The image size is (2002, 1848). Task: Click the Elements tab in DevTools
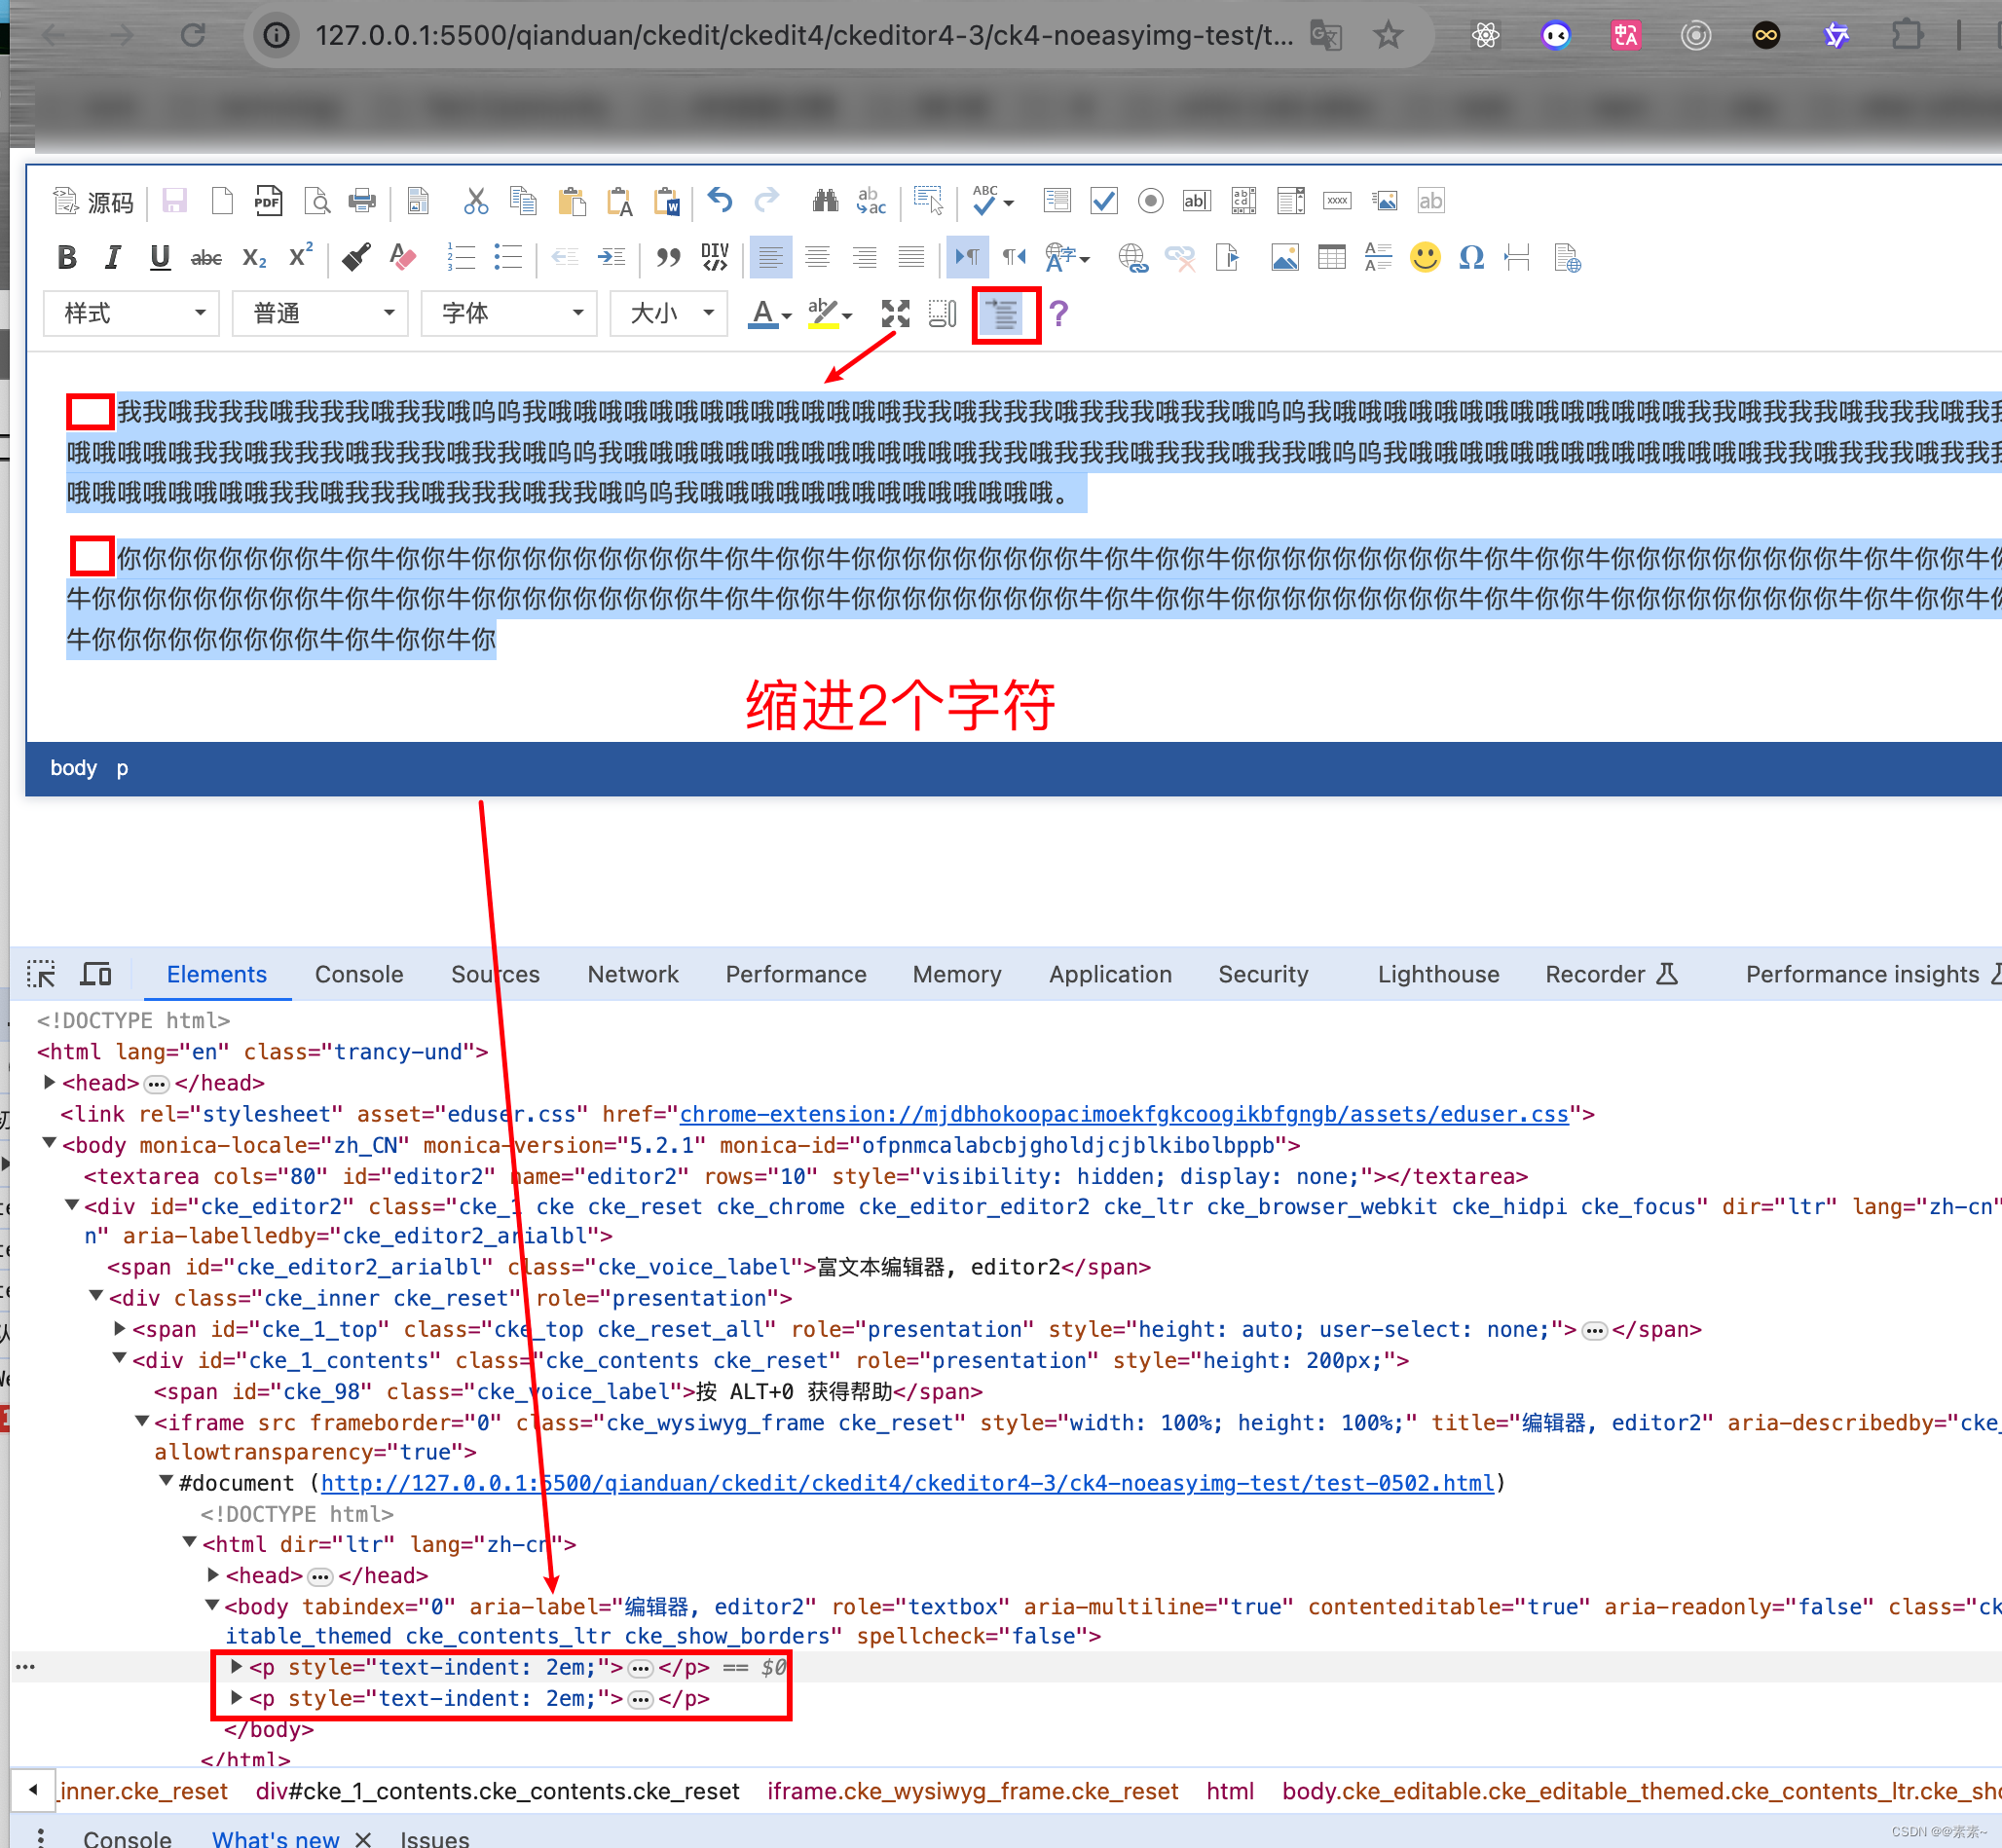tap(216, 975)
